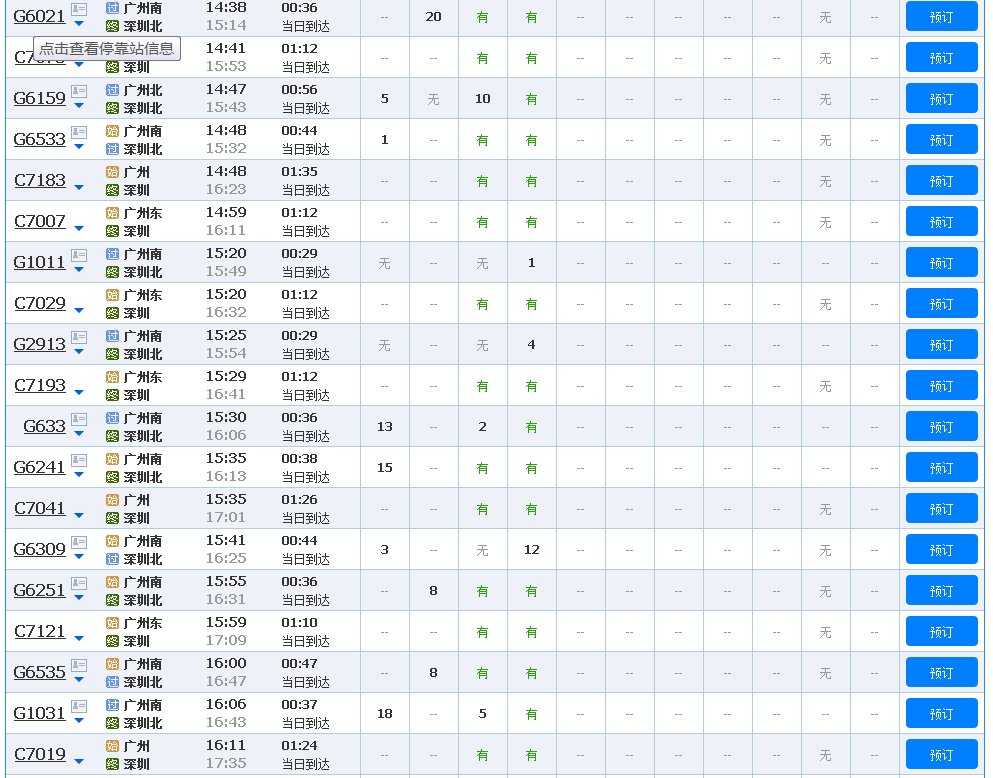Click the ID card icon beside G6535
Viewport: 993px width, 778px height.
[x=79, y=665]
